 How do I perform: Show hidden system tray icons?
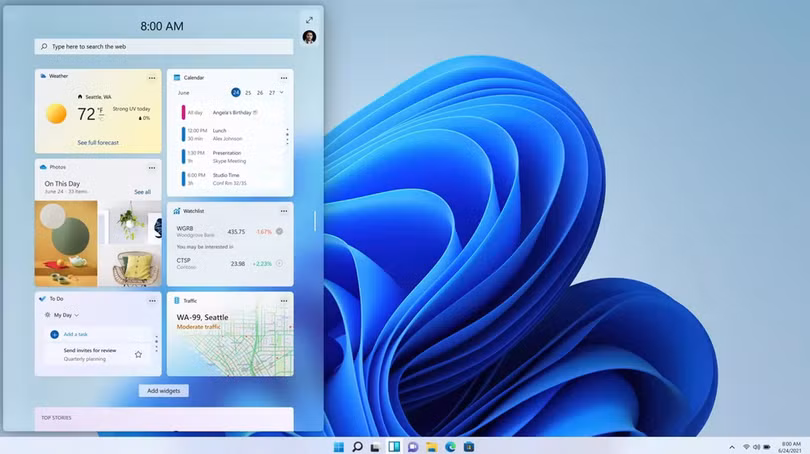point(732,447)
